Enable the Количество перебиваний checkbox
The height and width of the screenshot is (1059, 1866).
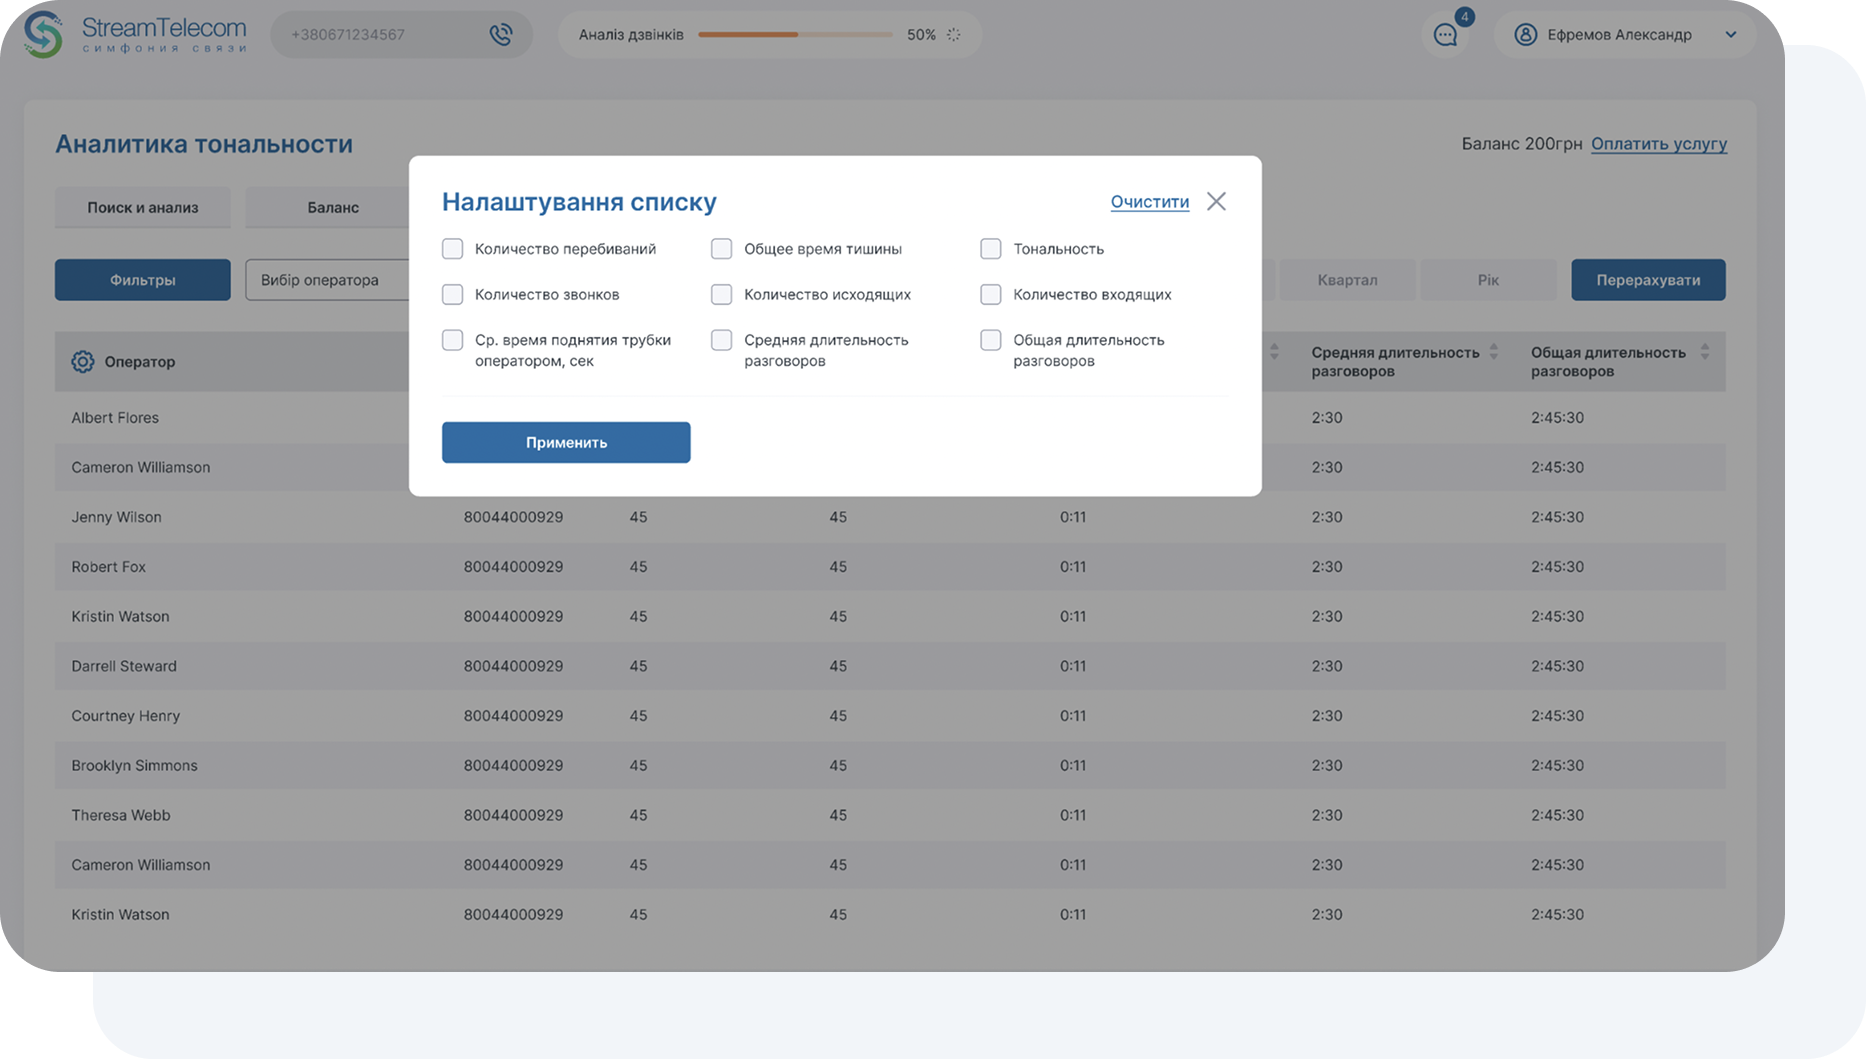pos(453,249)
